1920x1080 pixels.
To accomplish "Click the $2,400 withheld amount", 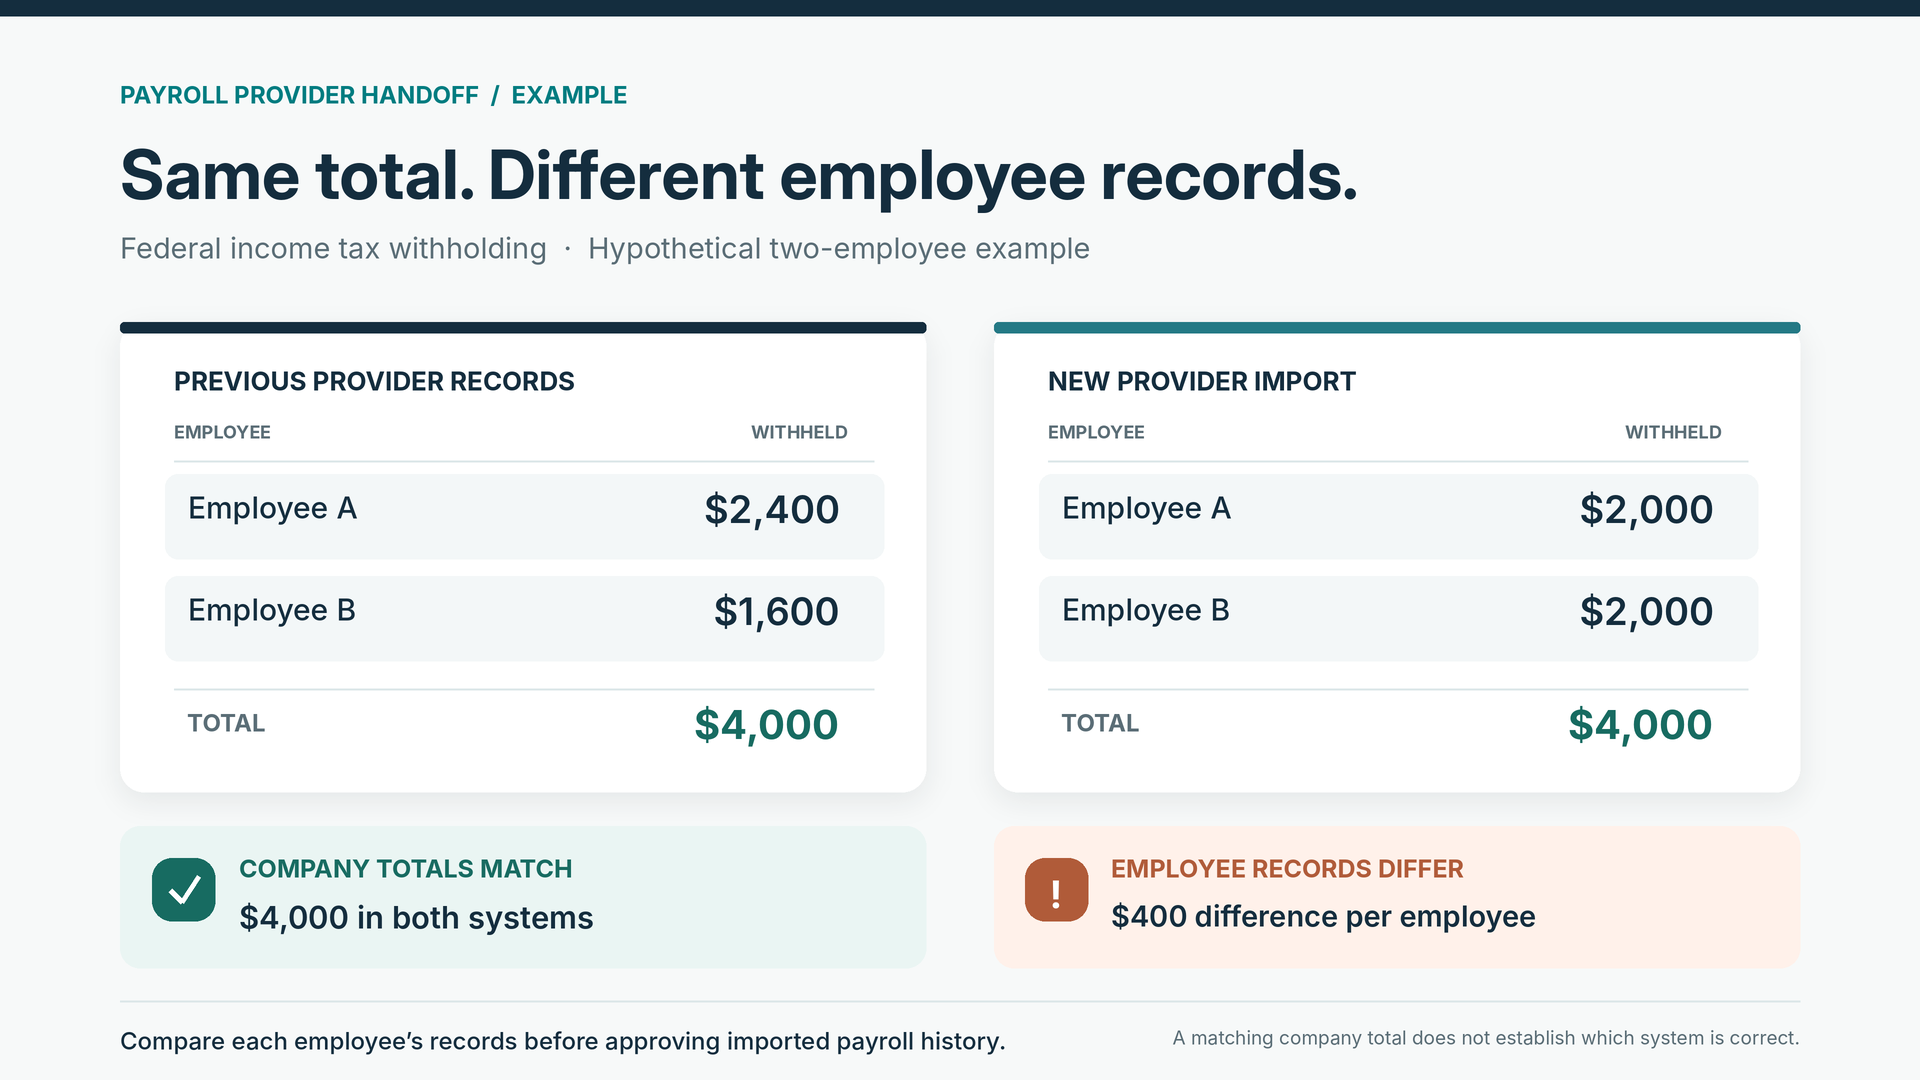I will click(771, 510).
